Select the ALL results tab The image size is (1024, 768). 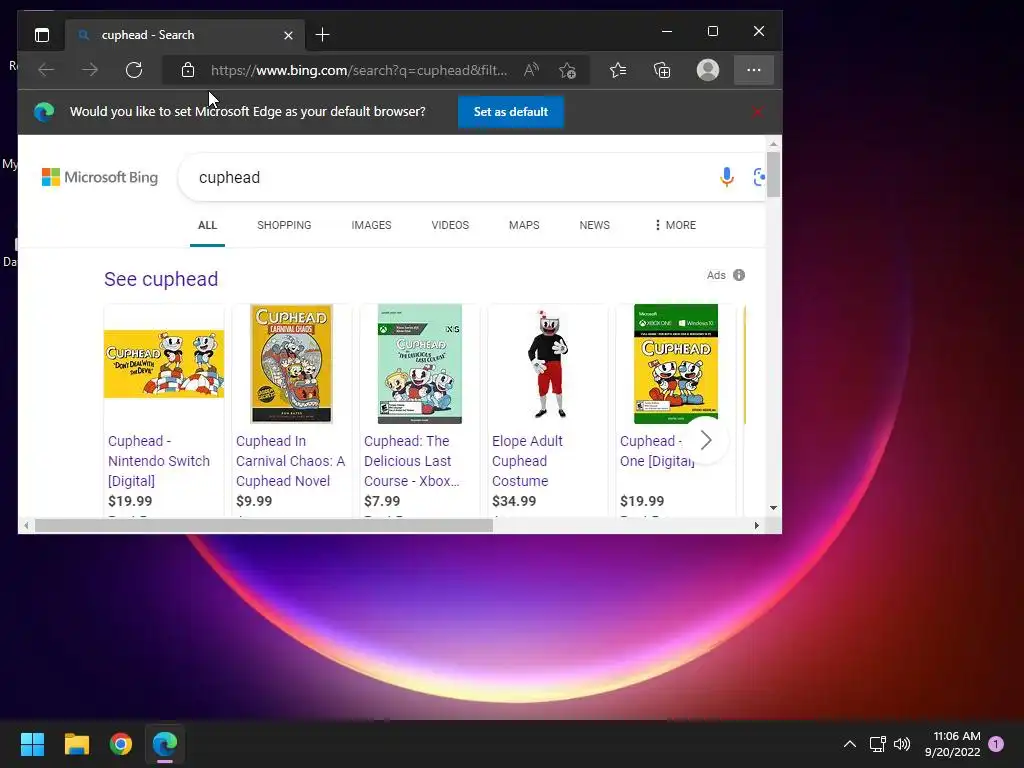pos(207,225)
